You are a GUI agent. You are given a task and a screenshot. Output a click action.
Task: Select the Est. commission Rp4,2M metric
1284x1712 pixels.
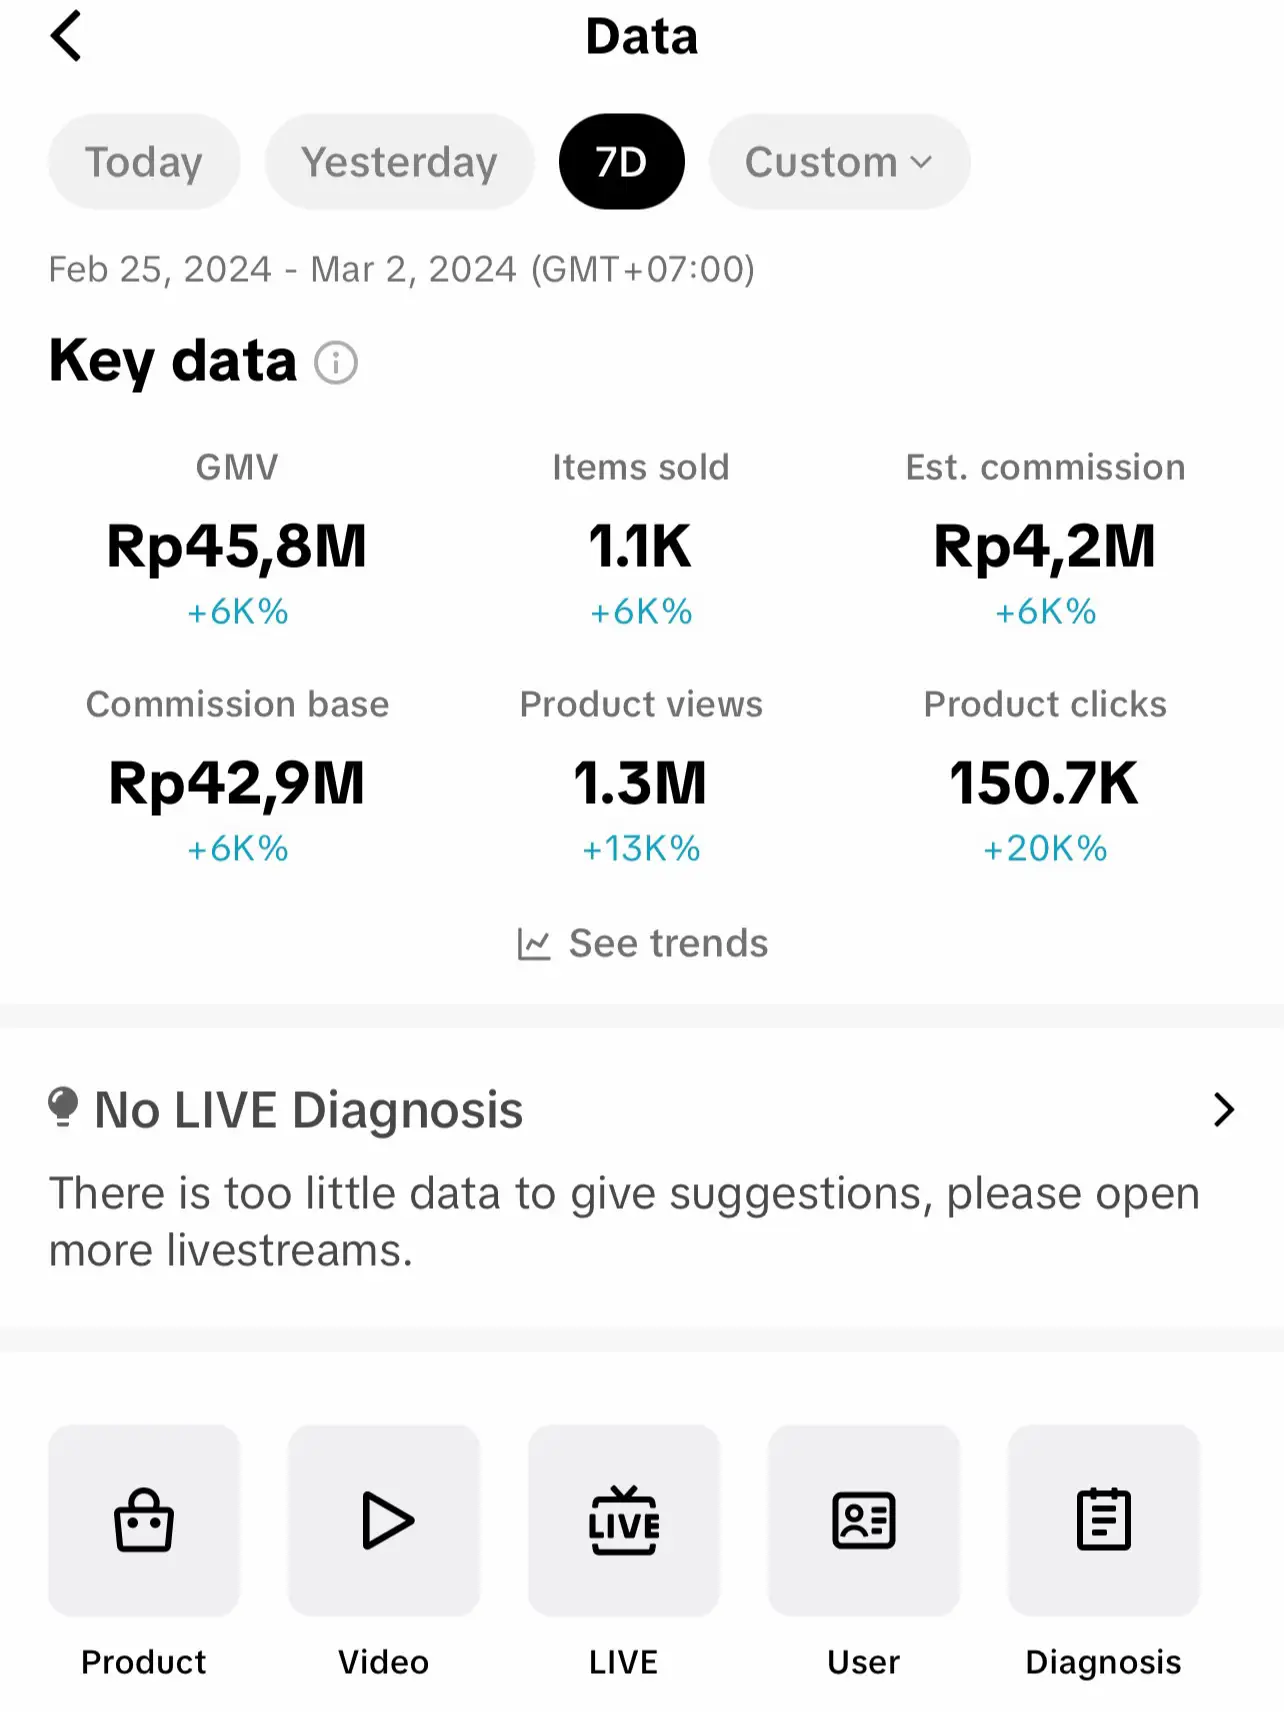click(x=1045, y=546)
